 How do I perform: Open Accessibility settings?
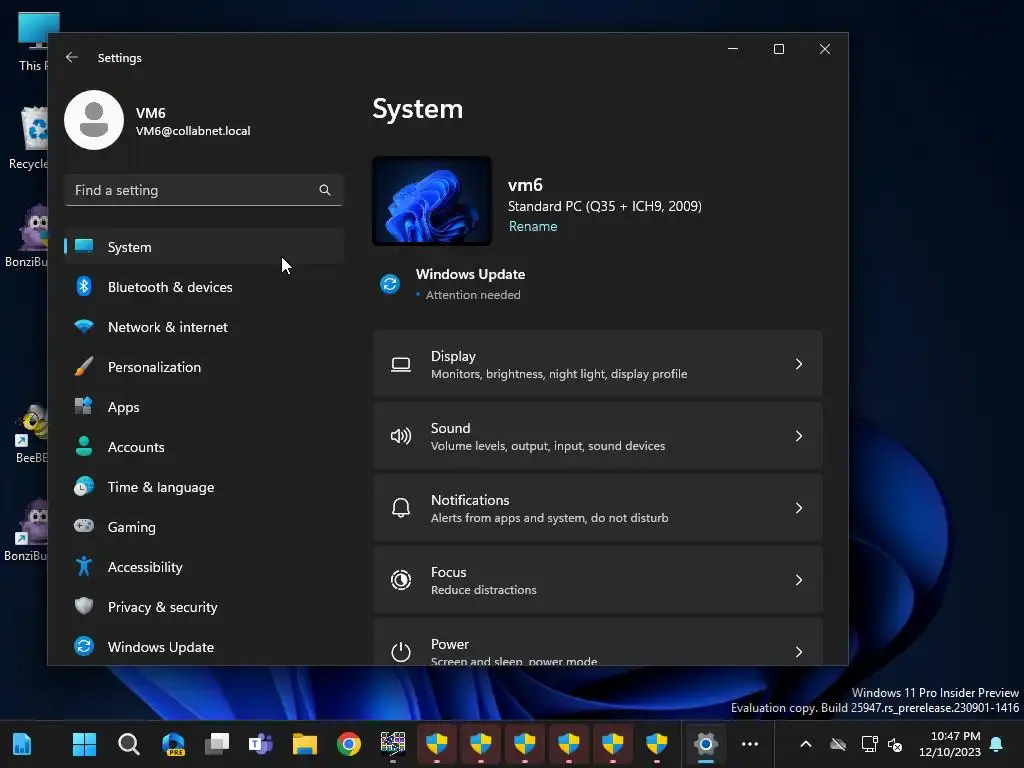204,567
